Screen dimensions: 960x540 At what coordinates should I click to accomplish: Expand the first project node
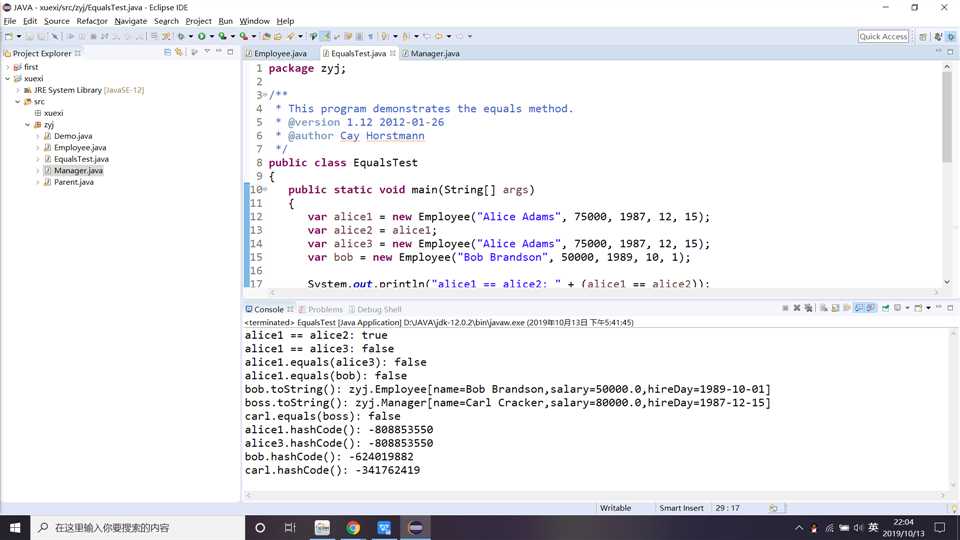[x=7, y=67]
